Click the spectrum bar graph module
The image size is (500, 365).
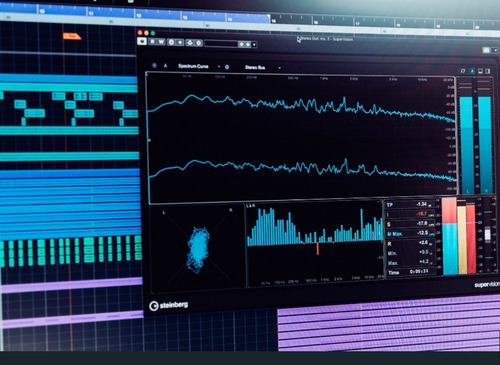(x=315, y=243)
